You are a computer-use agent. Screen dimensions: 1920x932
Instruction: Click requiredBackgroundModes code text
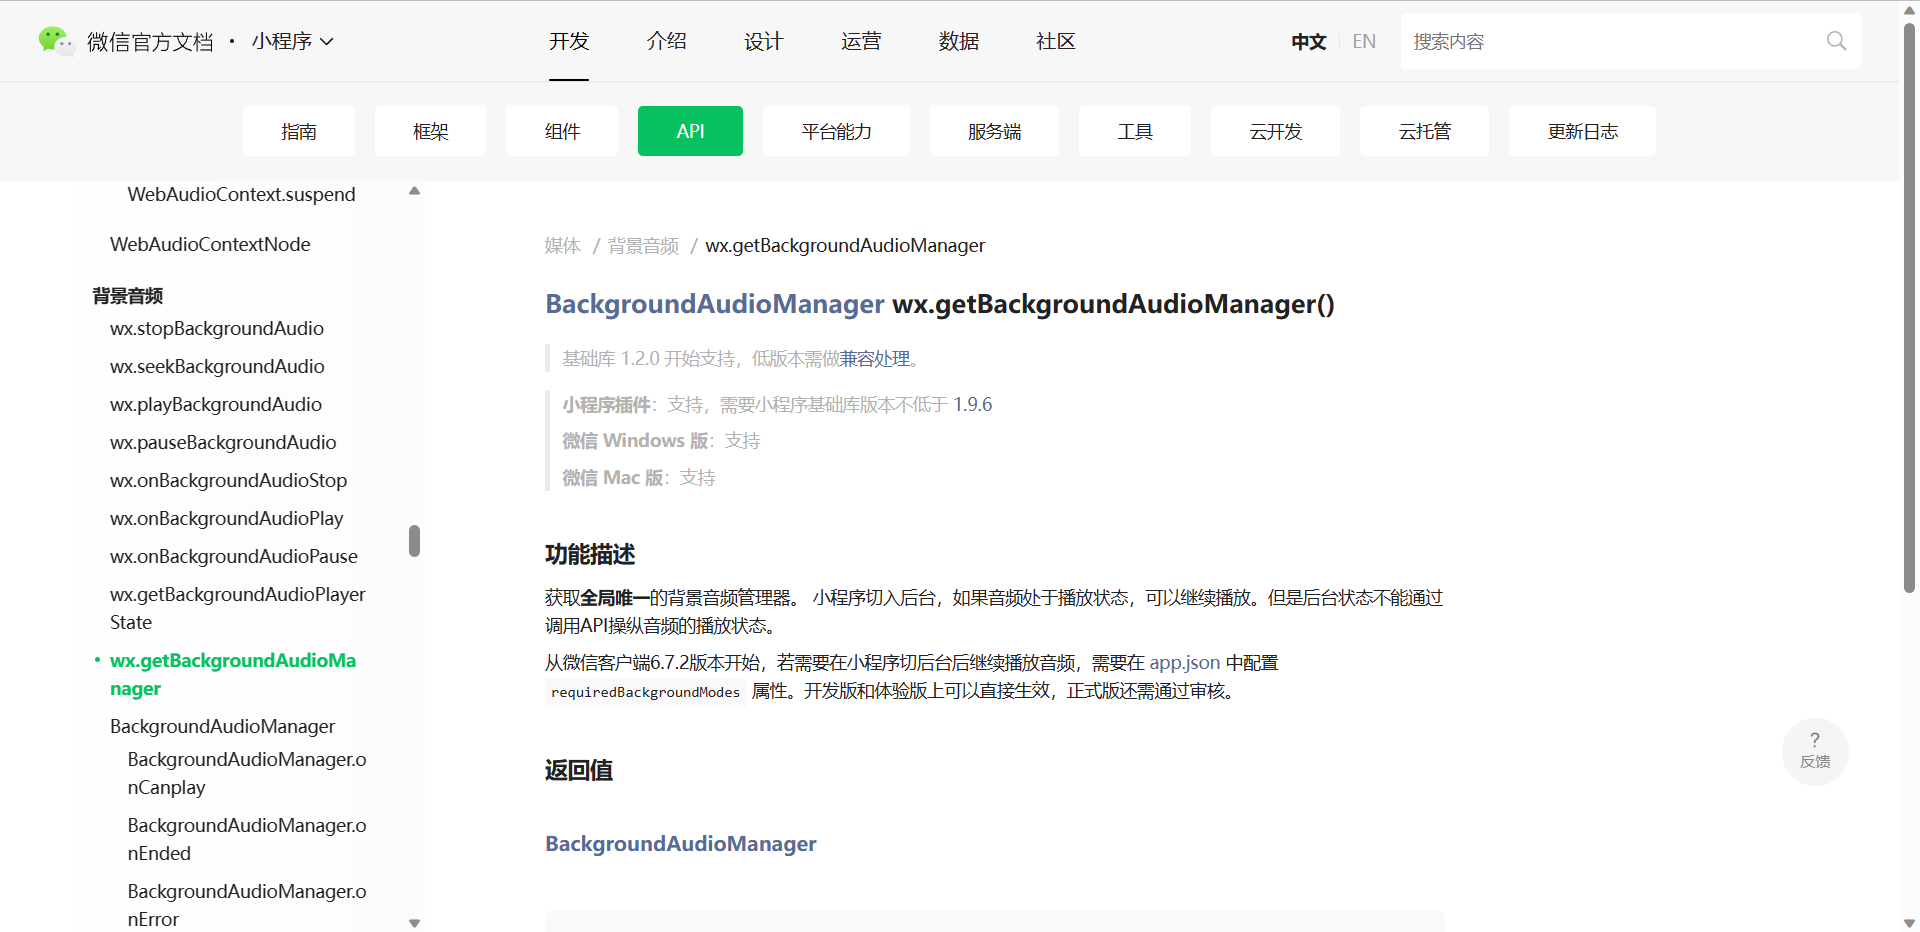point(645,692)
